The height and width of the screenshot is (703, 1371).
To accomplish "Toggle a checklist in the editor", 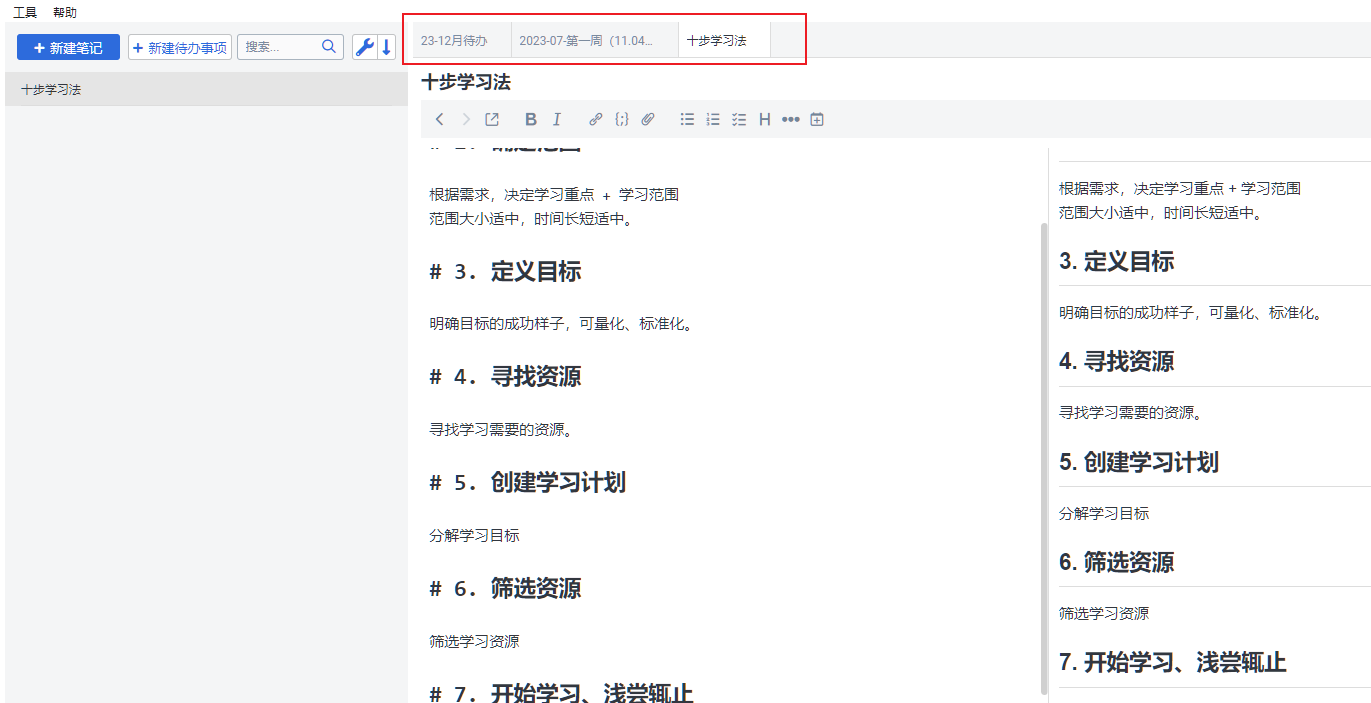I will (739, 119).
